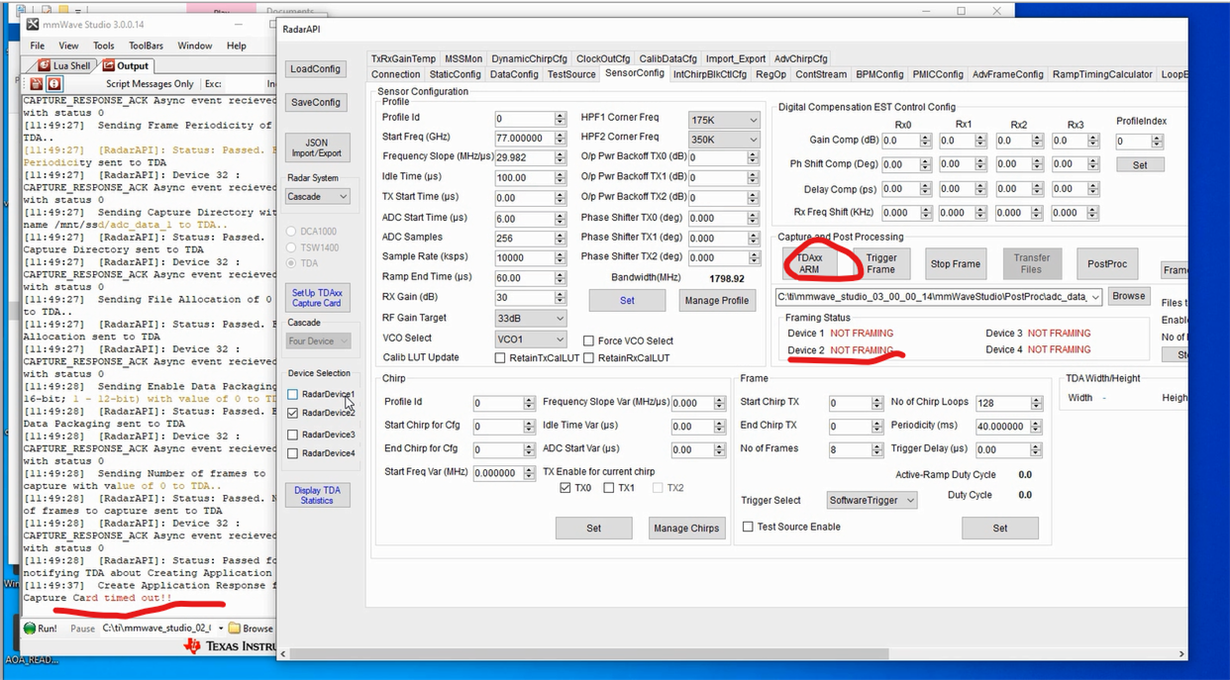The width and height of the screenshot is (1230, 680).
Task: Click the green Run! button
Action: (41, 628)
